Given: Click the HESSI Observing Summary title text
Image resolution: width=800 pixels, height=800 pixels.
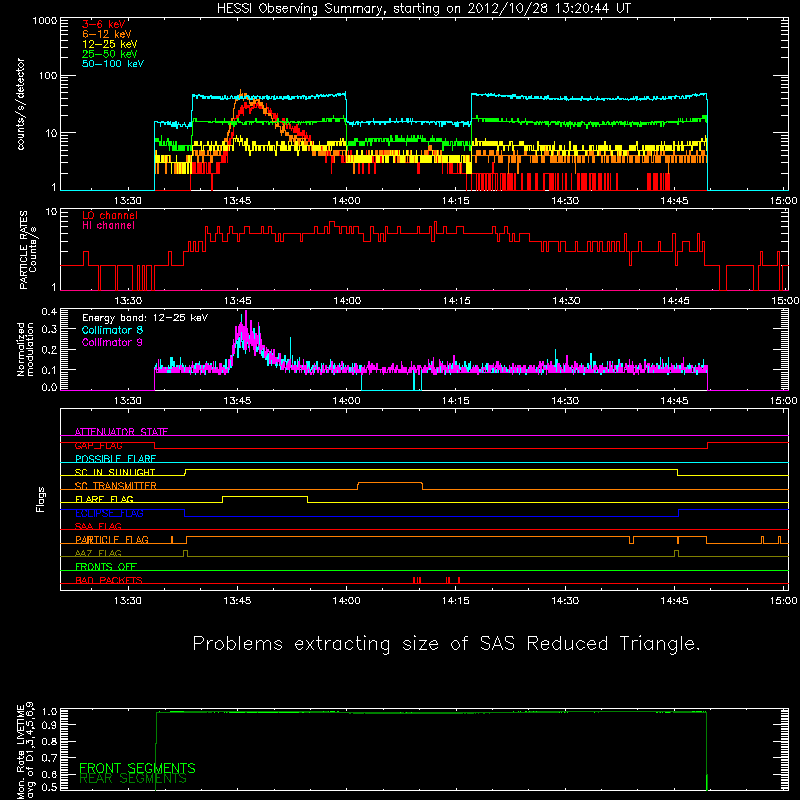Looking at the screenshot, I should (x=423, y=9).
